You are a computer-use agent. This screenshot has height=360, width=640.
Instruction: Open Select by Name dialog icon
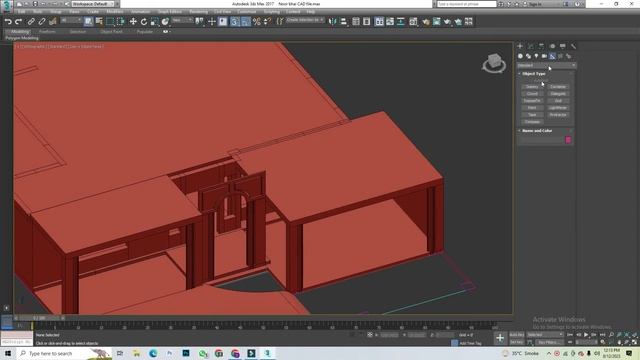pos(99,22)
